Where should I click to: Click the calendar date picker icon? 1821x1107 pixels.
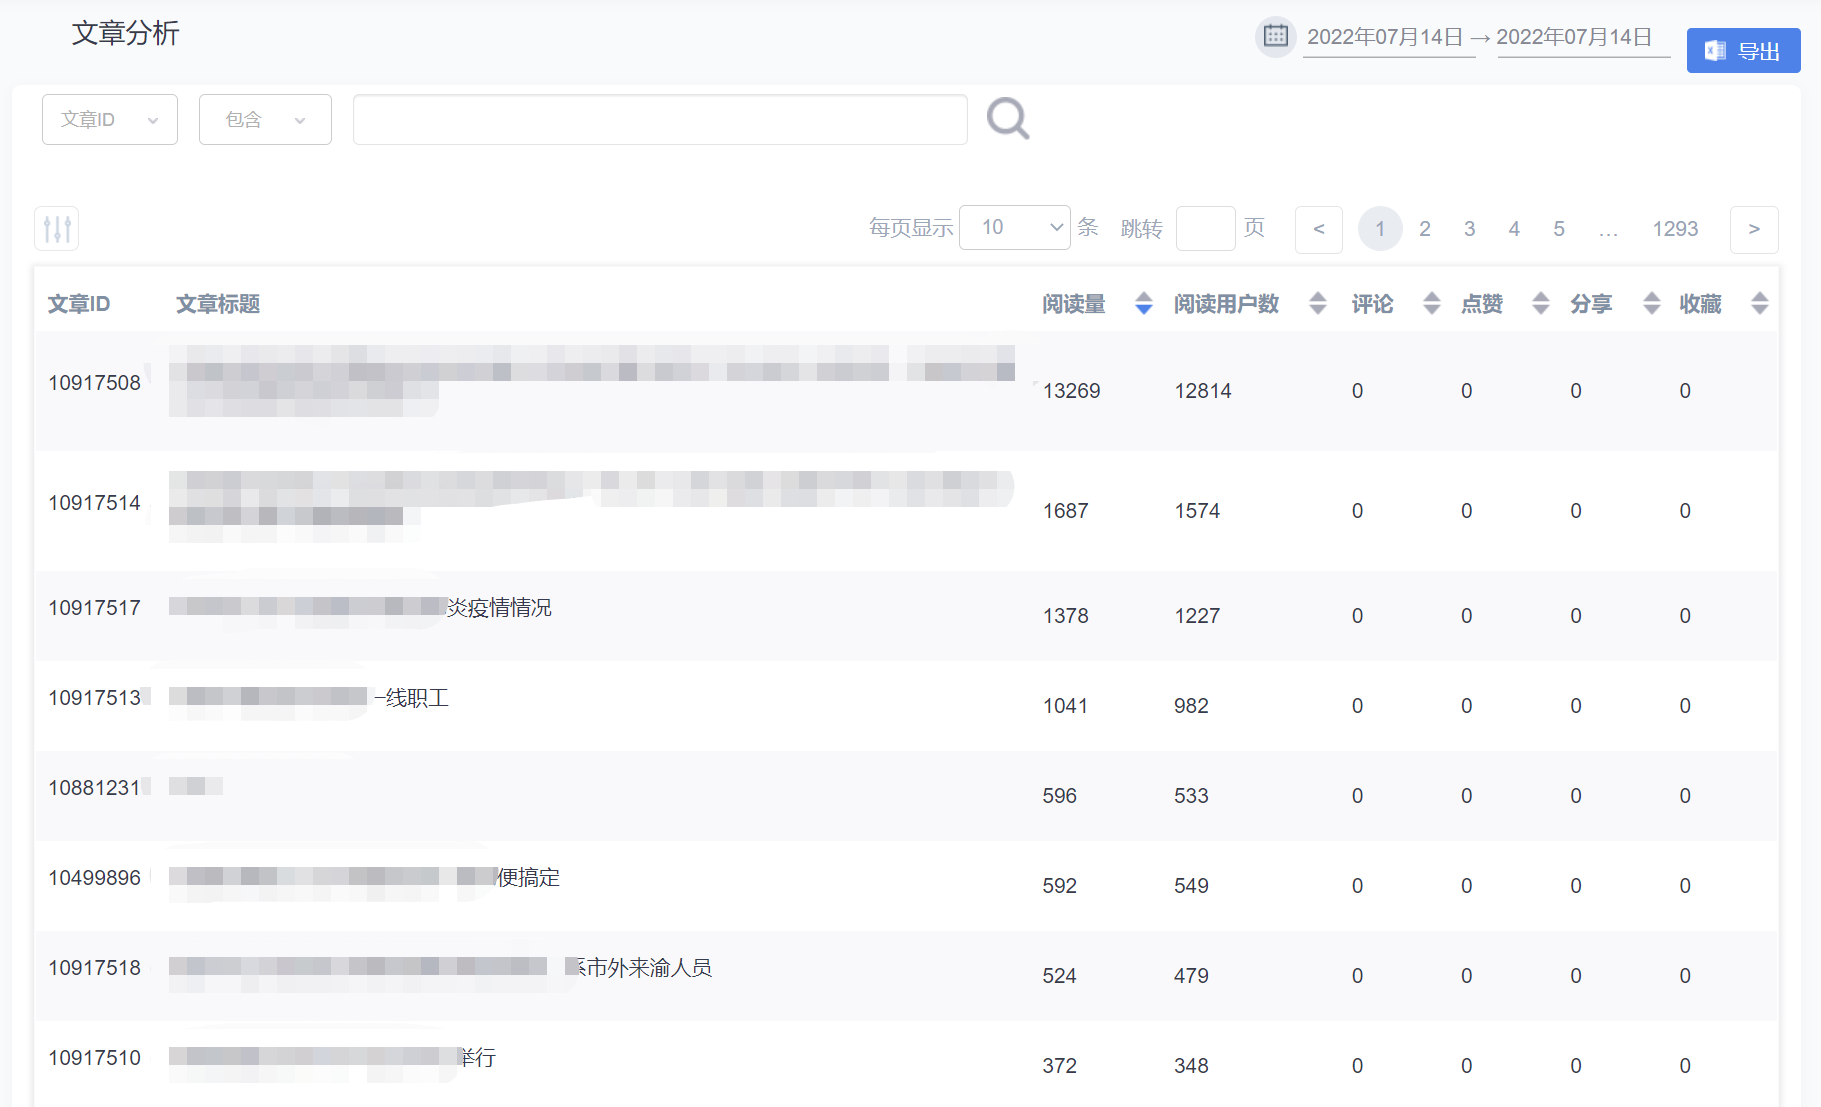(x=1275, y=37)
